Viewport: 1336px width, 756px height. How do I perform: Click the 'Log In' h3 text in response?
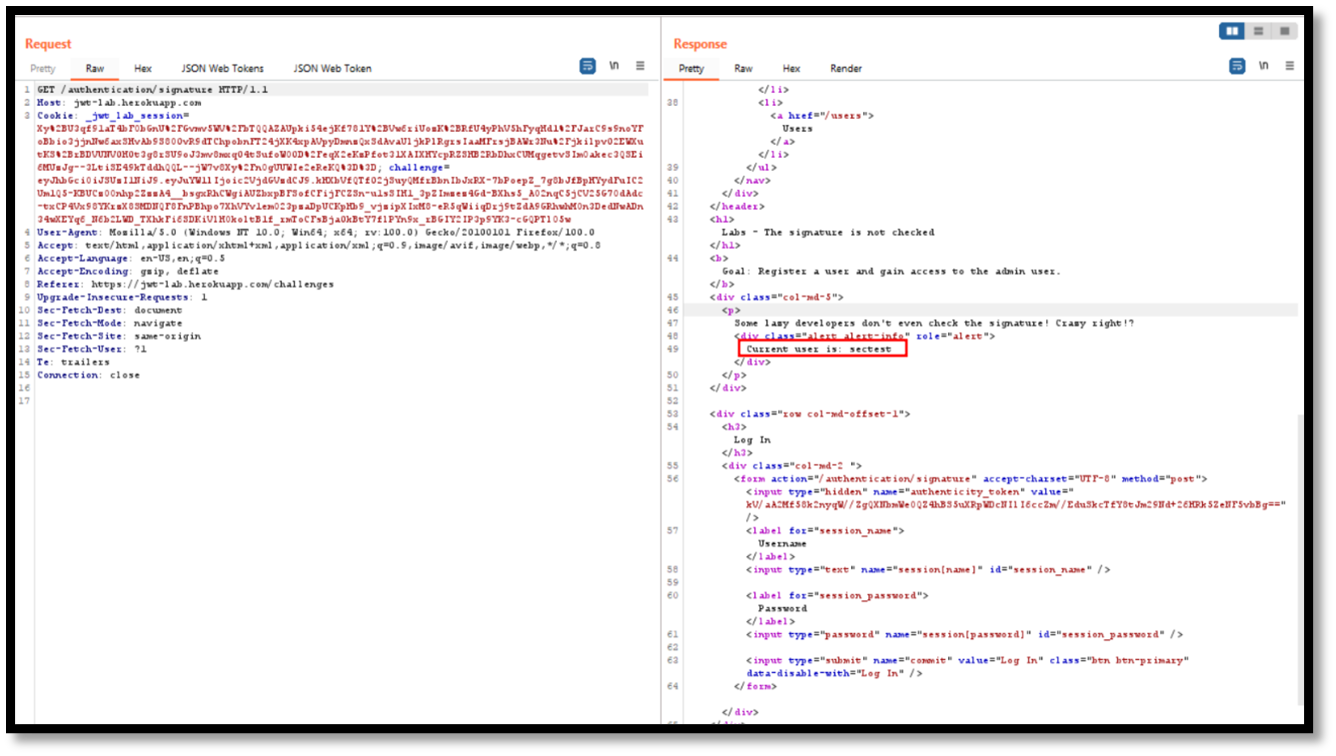(x=752, y=439)
